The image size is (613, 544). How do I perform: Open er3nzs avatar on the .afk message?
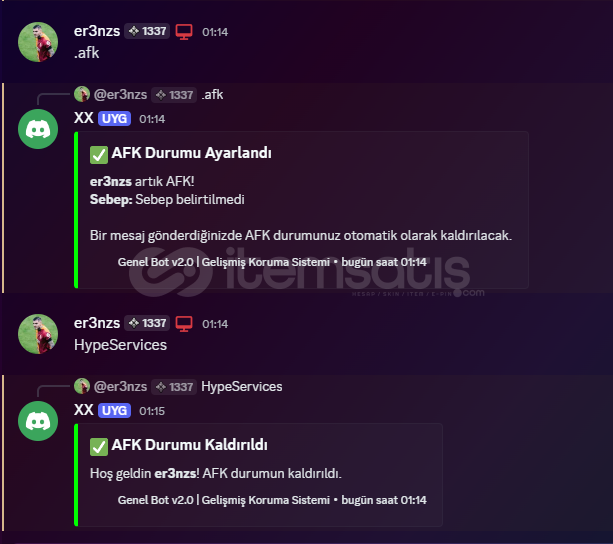[38, 42]
